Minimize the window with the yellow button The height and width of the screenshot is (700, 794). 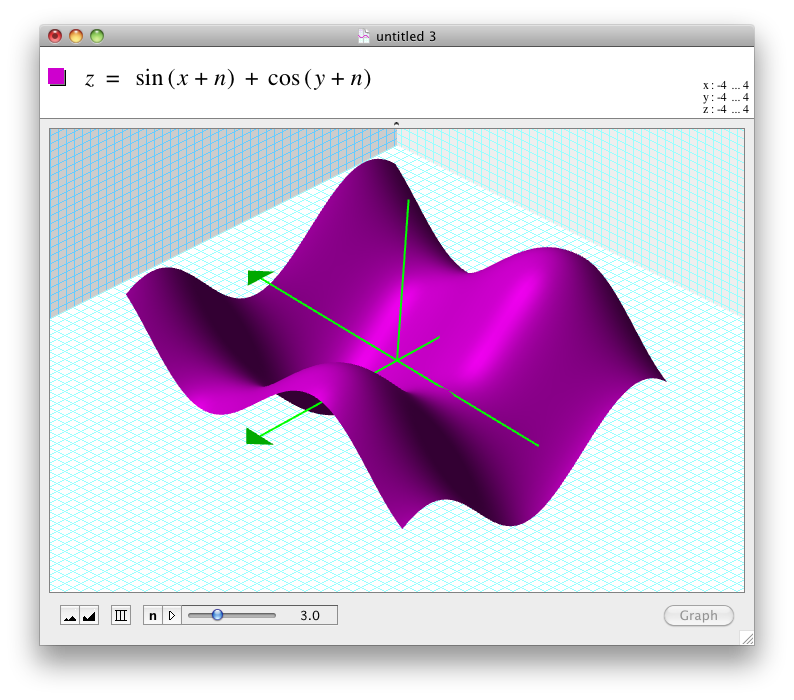(x=76, y=36)
